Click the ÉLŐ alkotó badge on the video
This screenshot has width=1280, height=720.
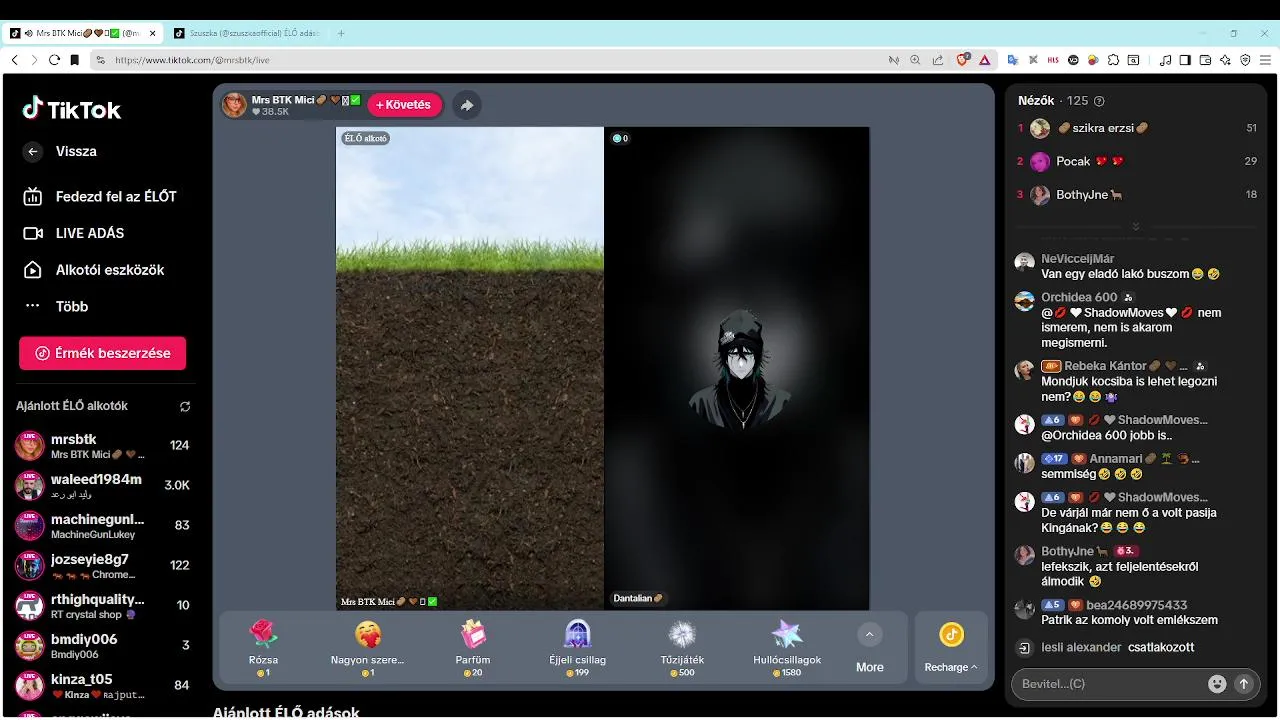tap(366, 138)
